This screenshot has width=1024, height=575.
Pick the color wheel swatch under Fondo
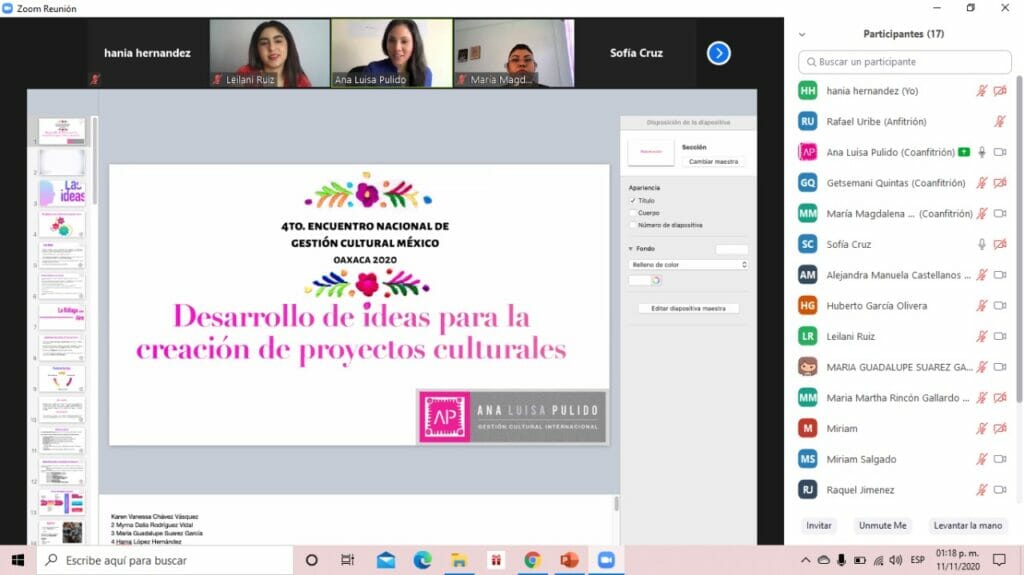tap(656, 281)
